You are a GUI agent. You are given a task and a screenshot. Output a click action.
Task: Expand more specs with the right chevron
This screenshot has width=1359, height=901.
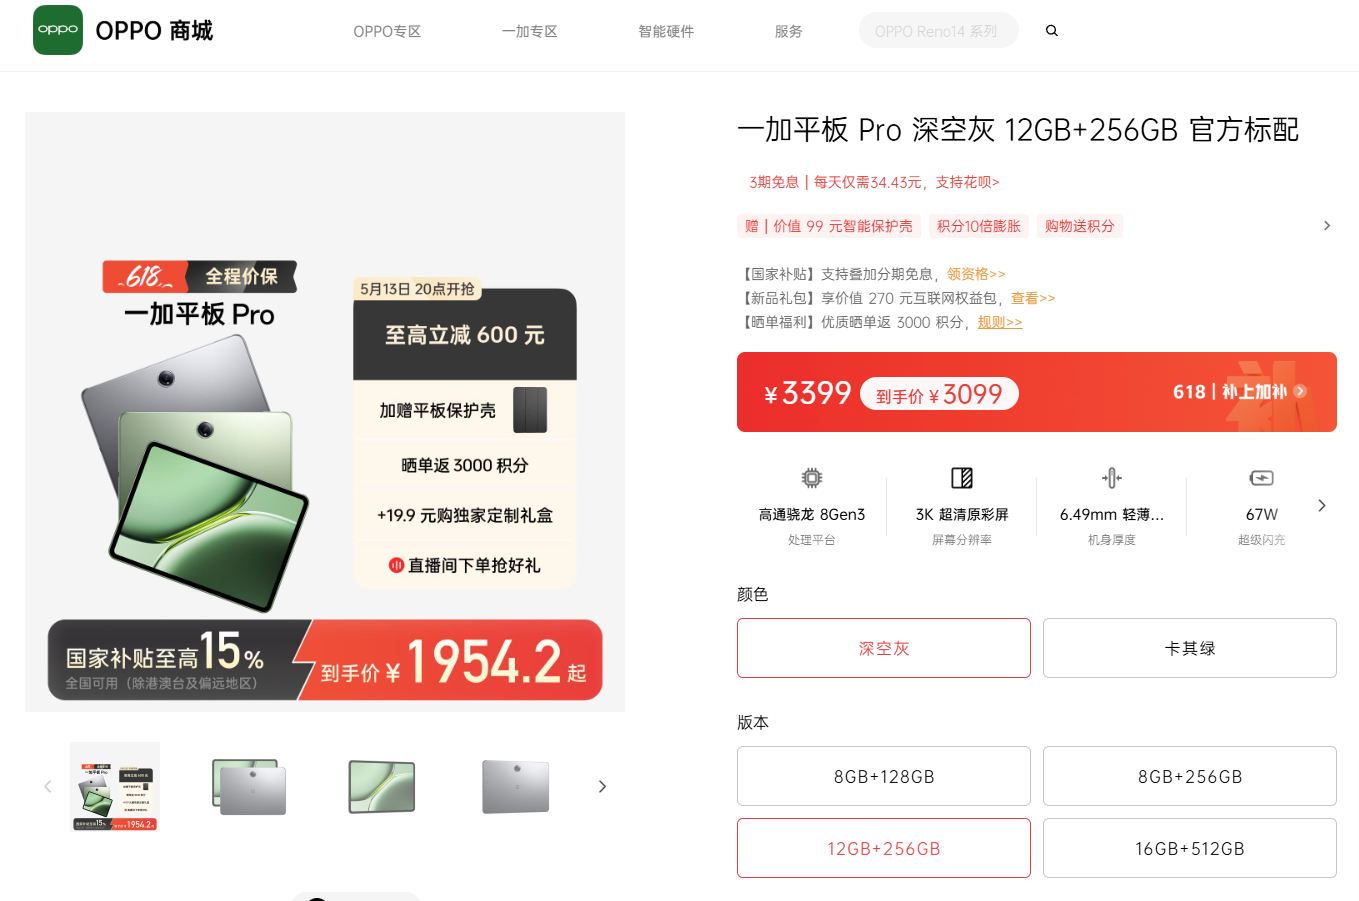click(x=1322, y=506)
